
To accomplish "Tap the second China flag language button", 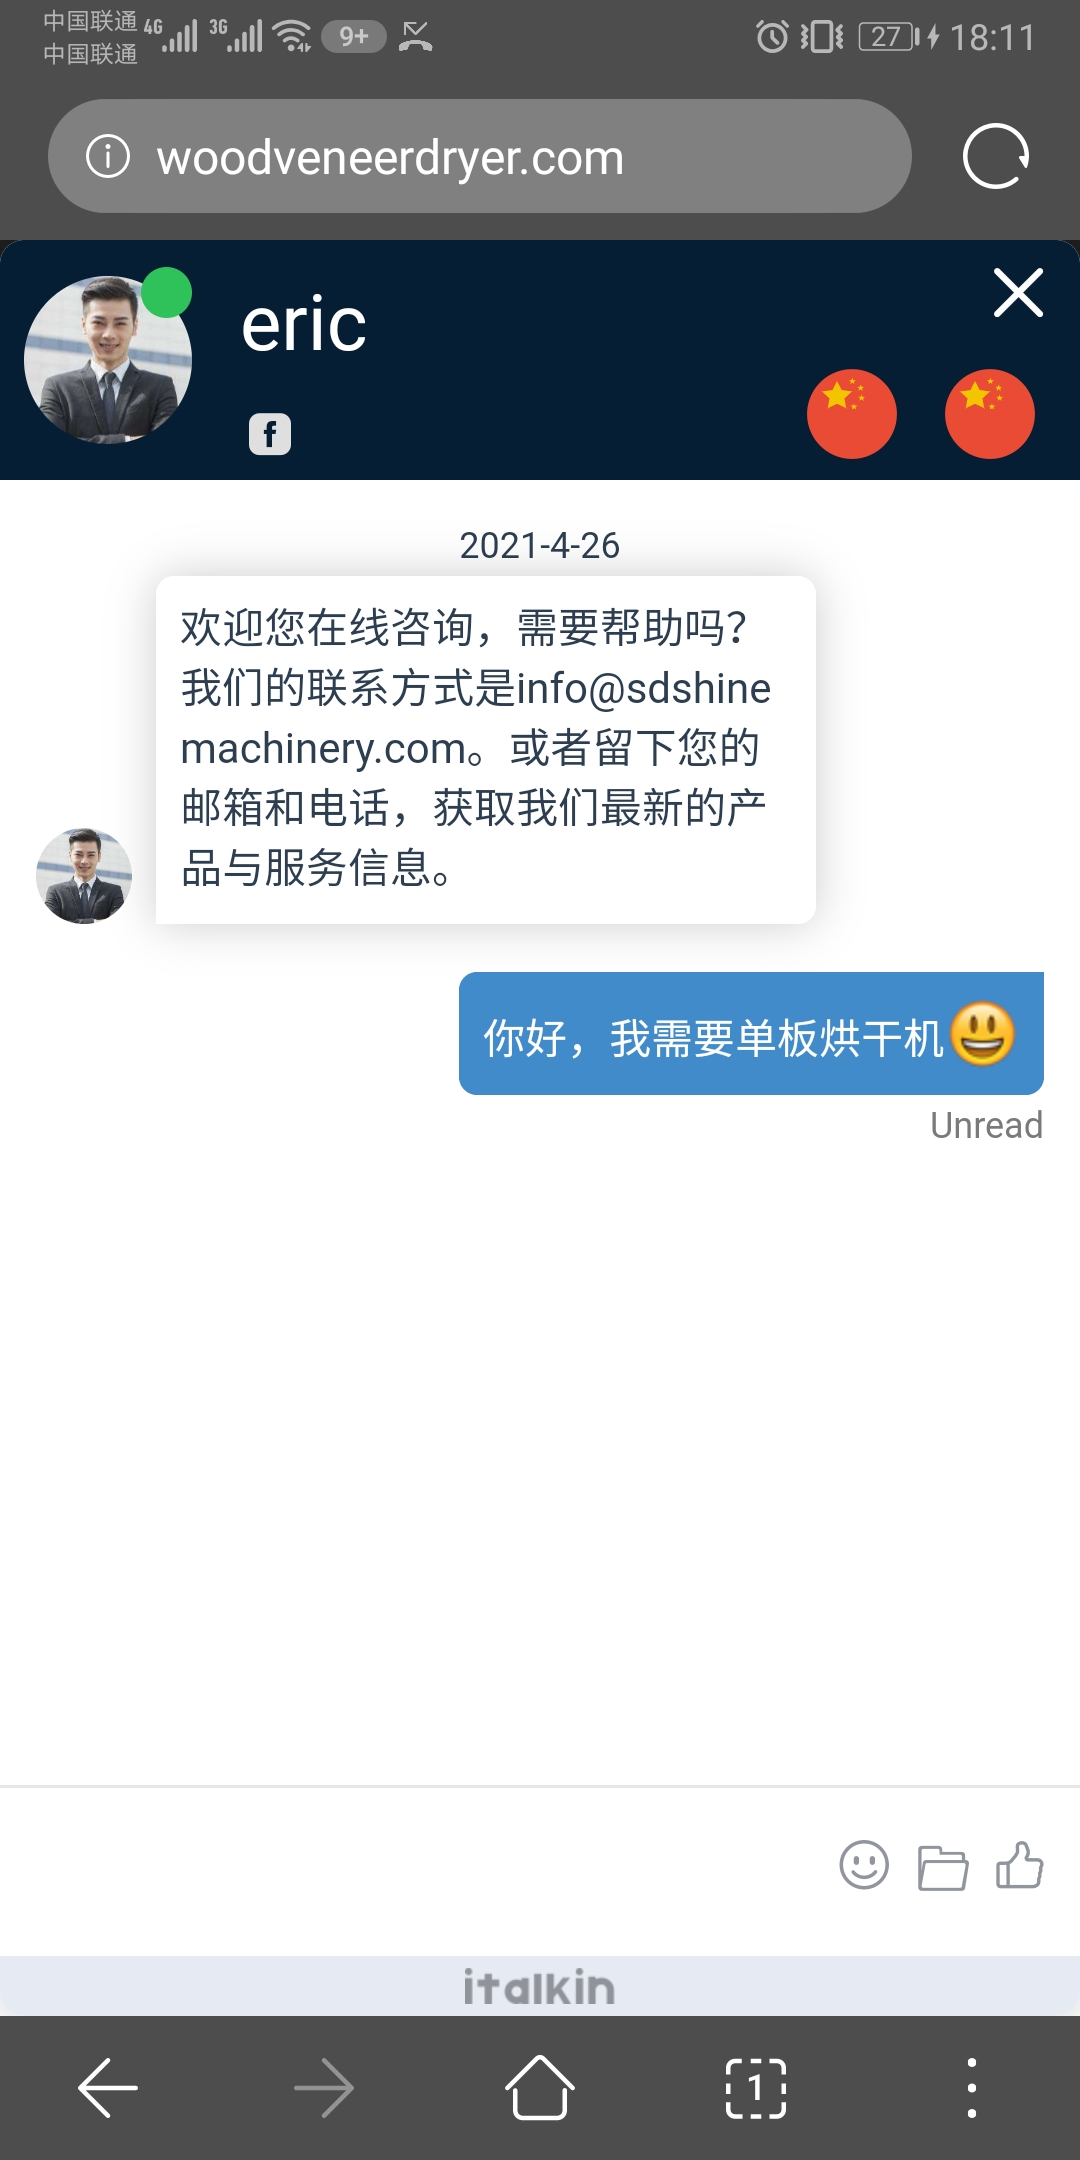I will point(990,414).
